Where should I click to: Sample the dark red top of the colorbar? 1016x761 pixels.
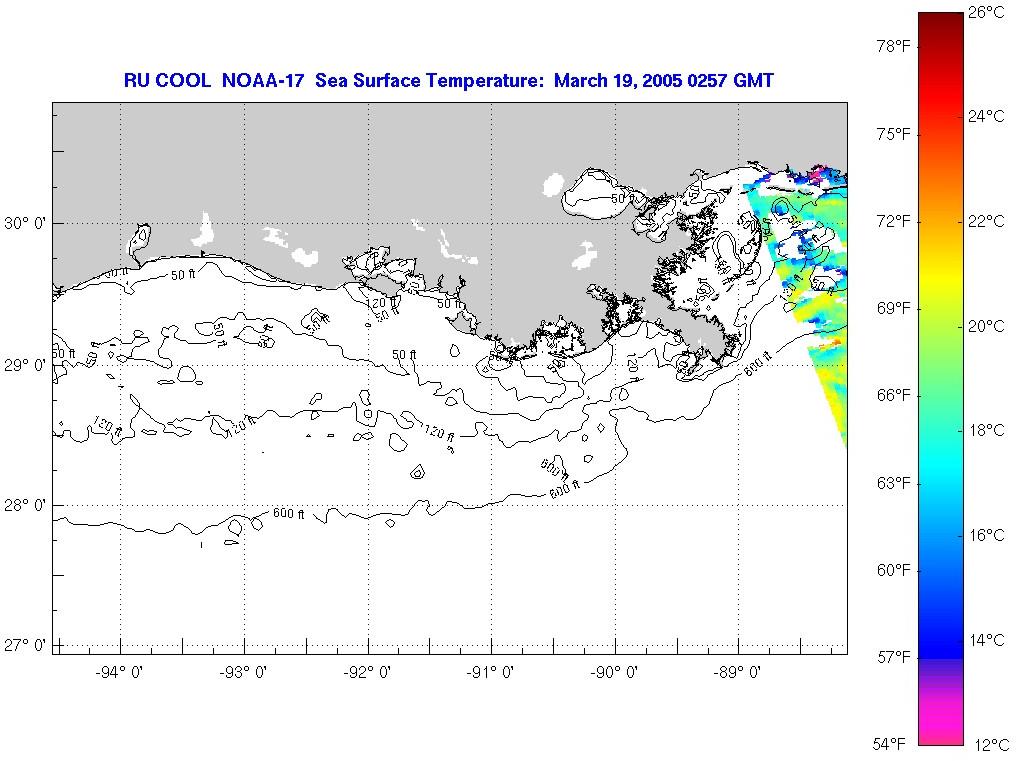coord(941,21)
